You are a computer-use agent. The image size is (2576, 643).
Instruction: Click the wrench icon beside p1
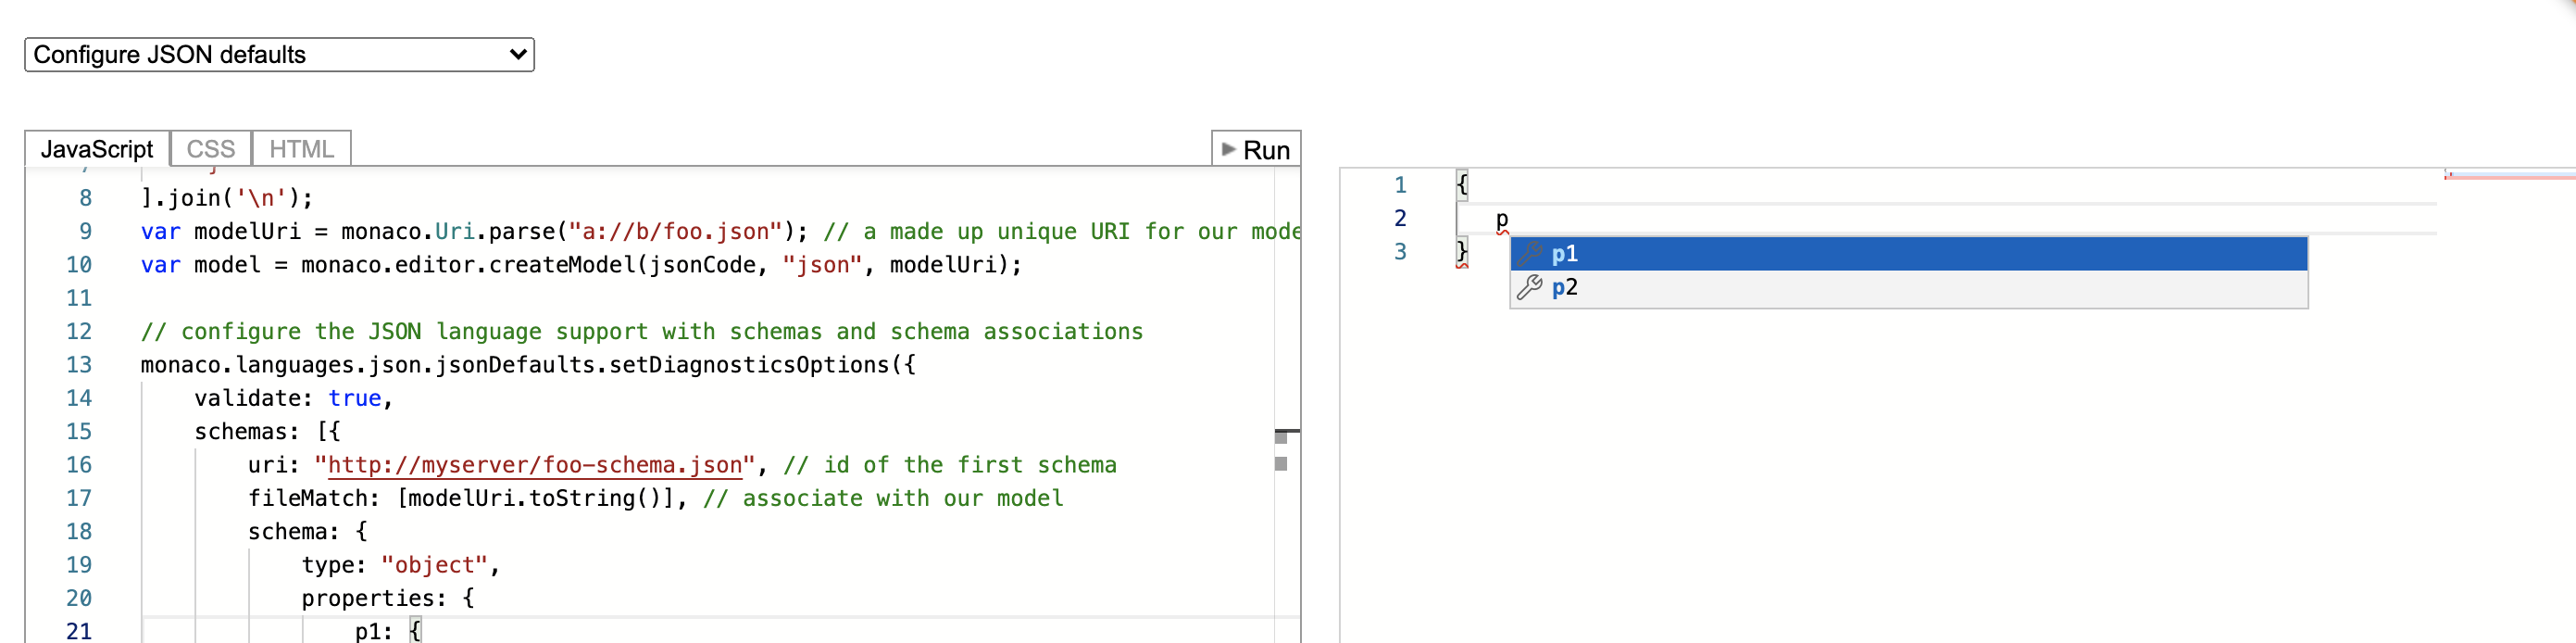pos(1529,254)
